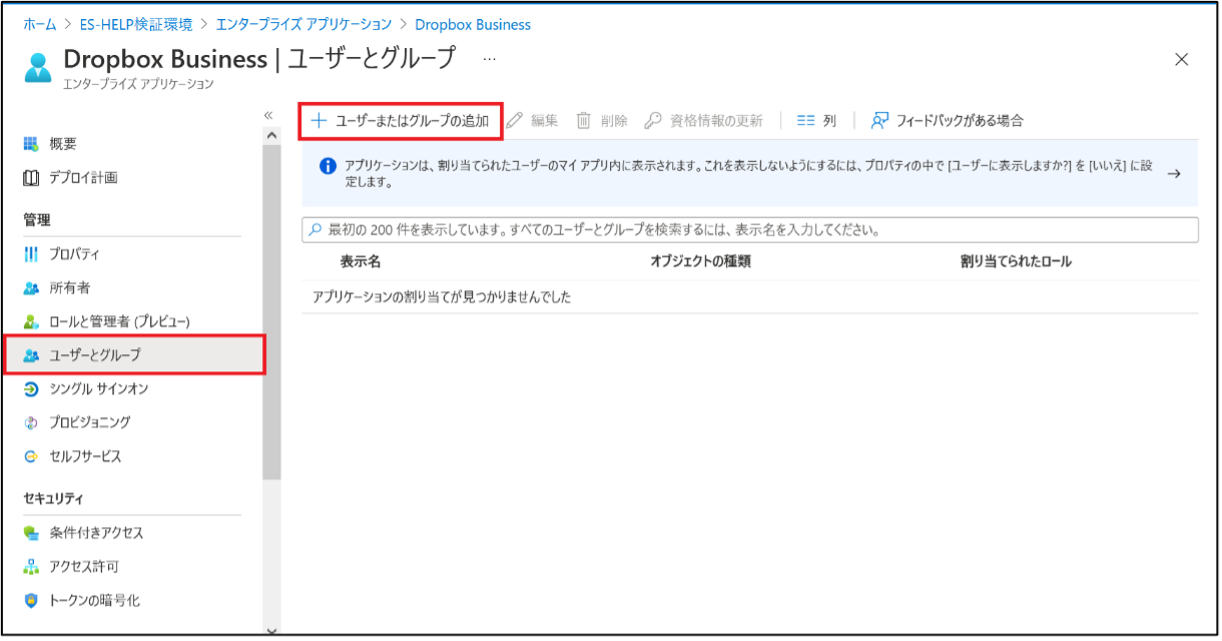This screenshot has width=1222, height=641.
Task: Click the プロパティ bars icon
Action: click(x=31, y=254)
